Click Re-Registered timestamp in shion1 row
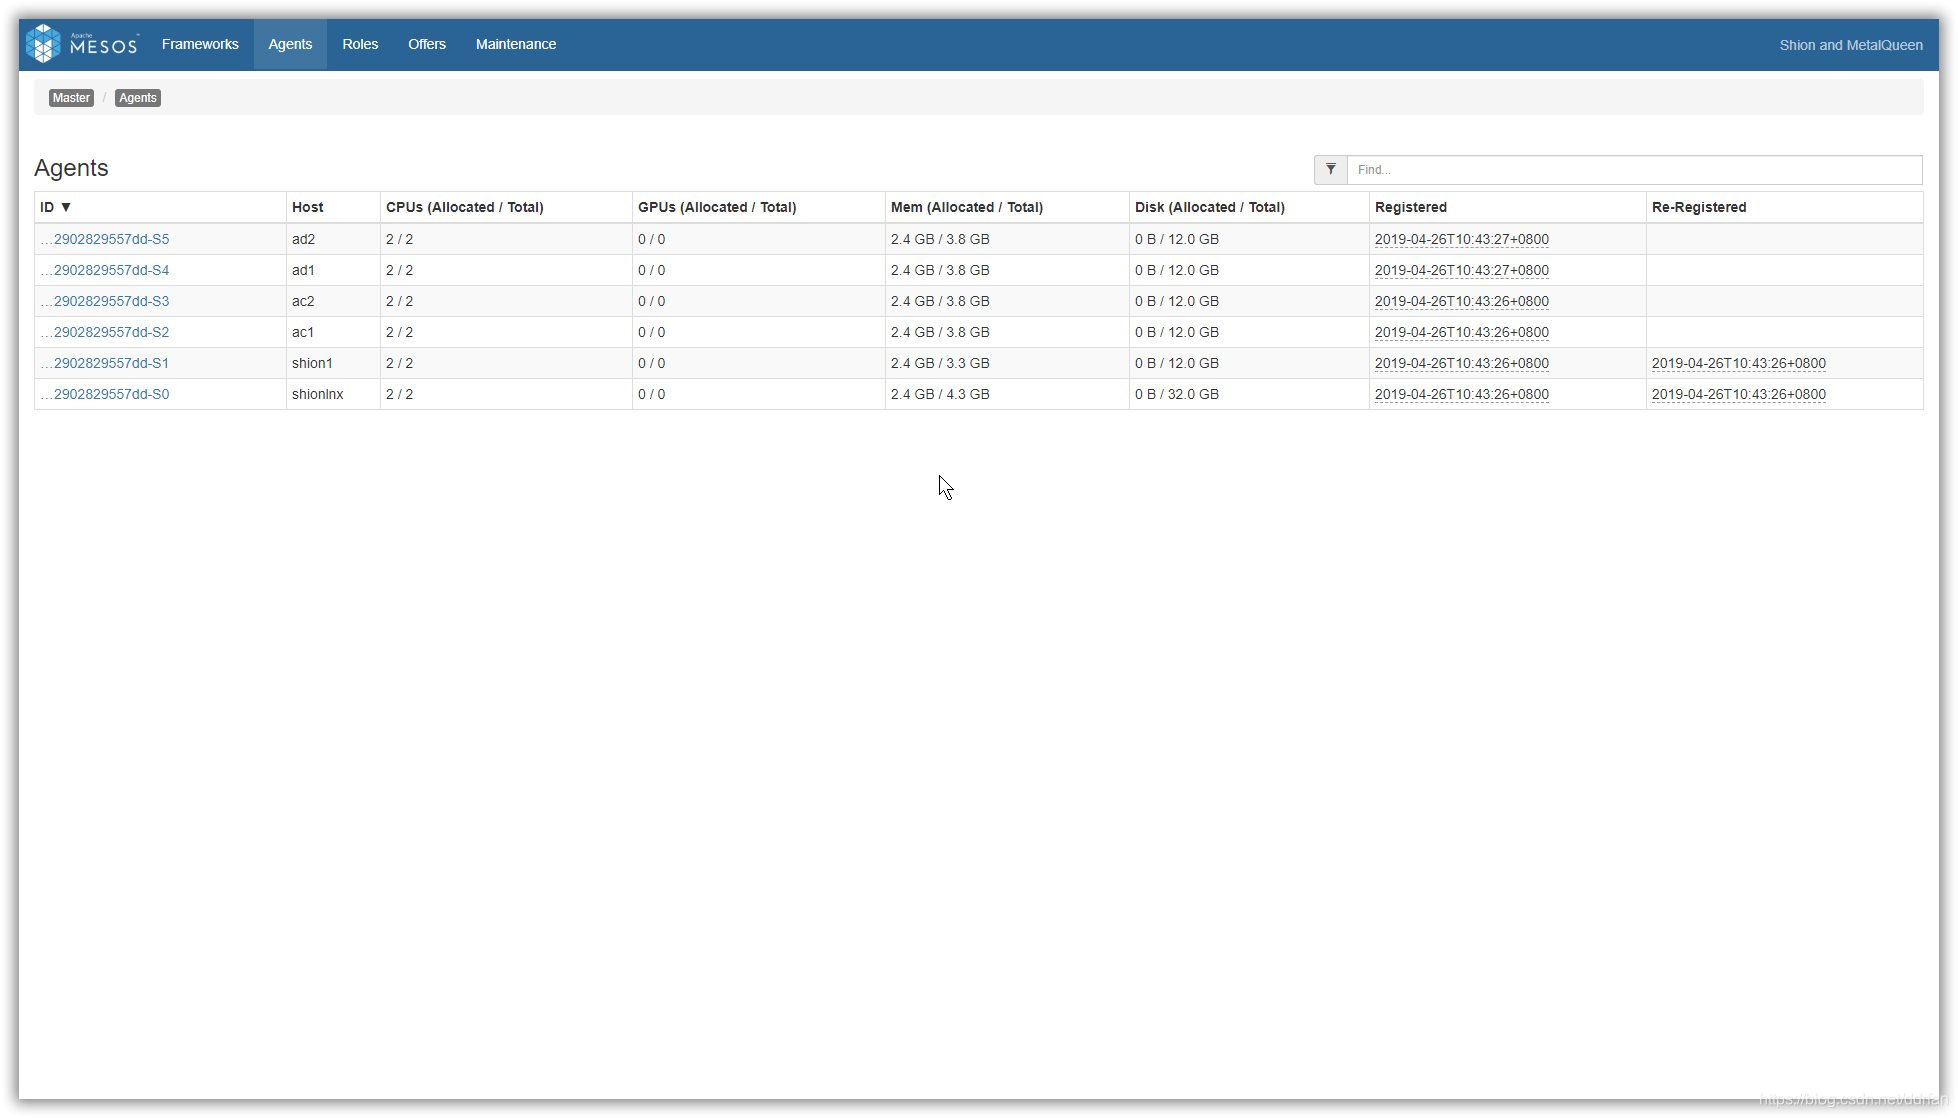 click(1739, 363)
